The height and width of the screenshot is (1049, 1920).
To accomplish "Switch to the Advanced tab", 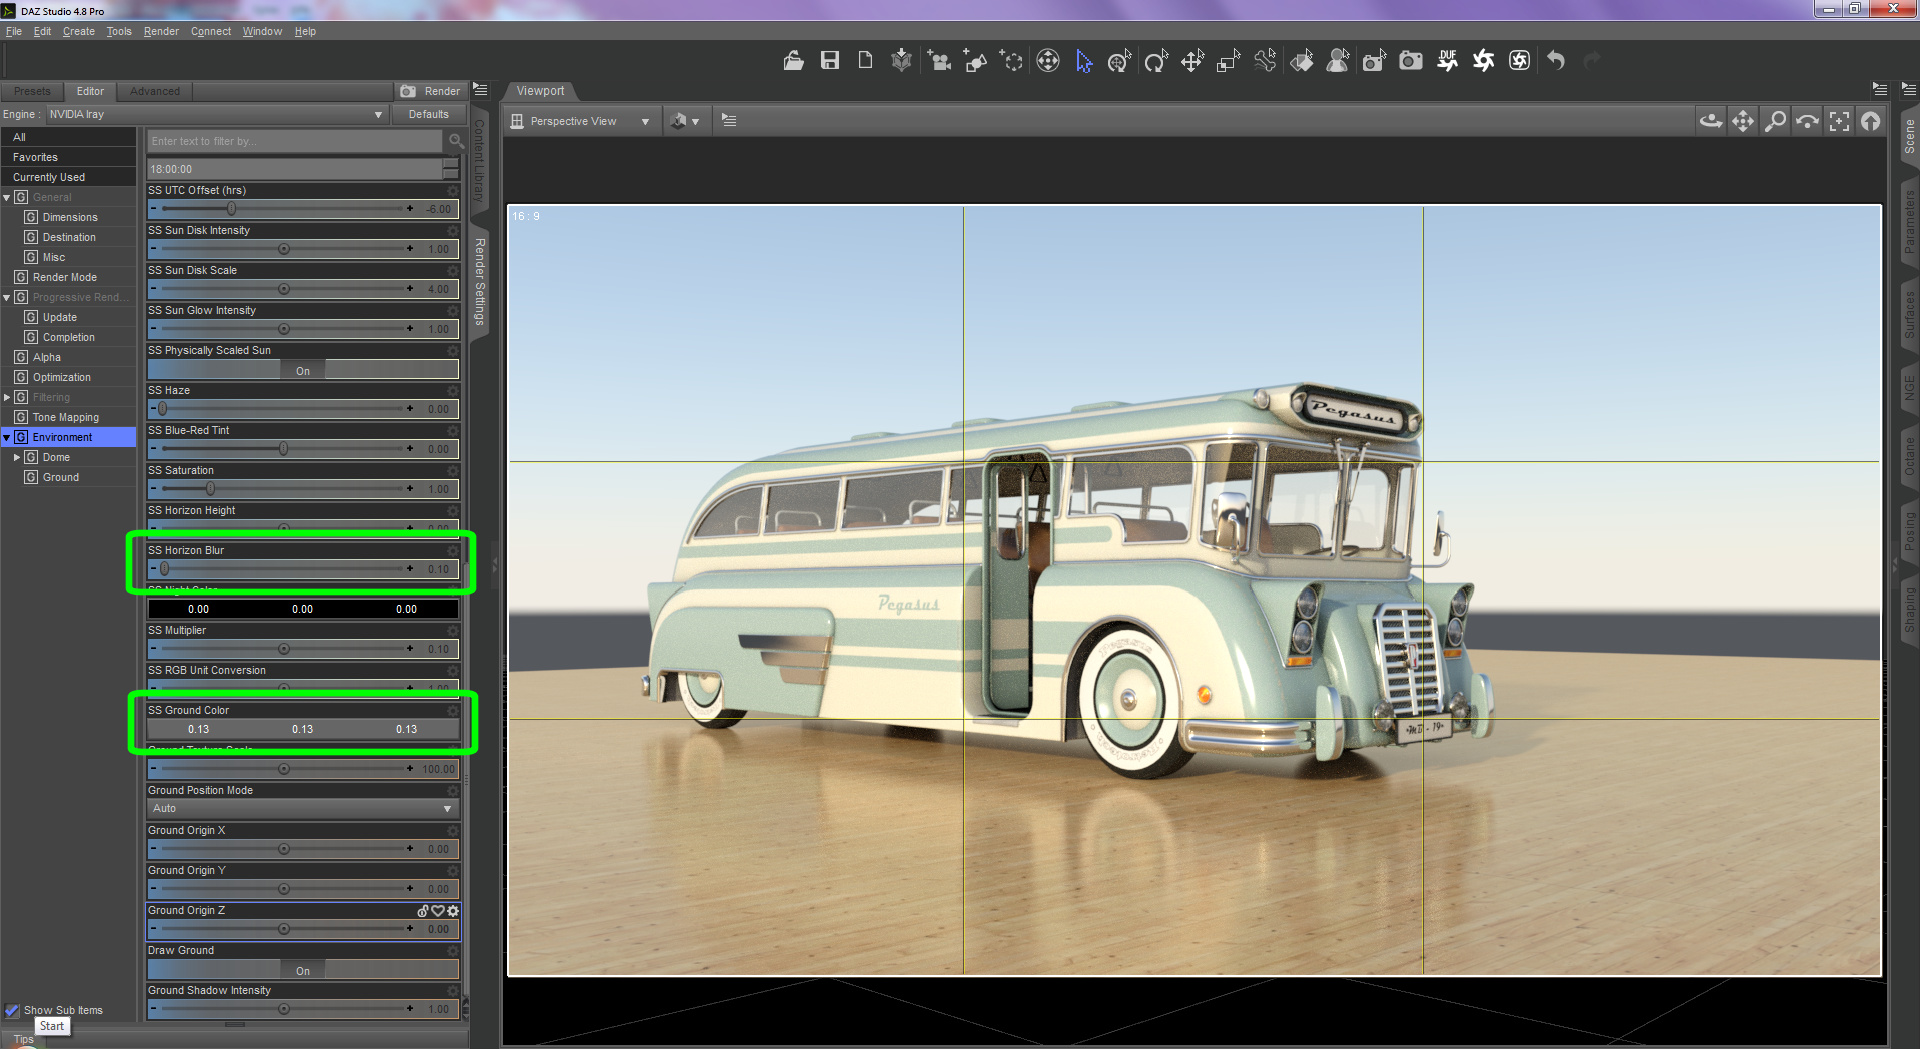I will [x=155, y=91].
